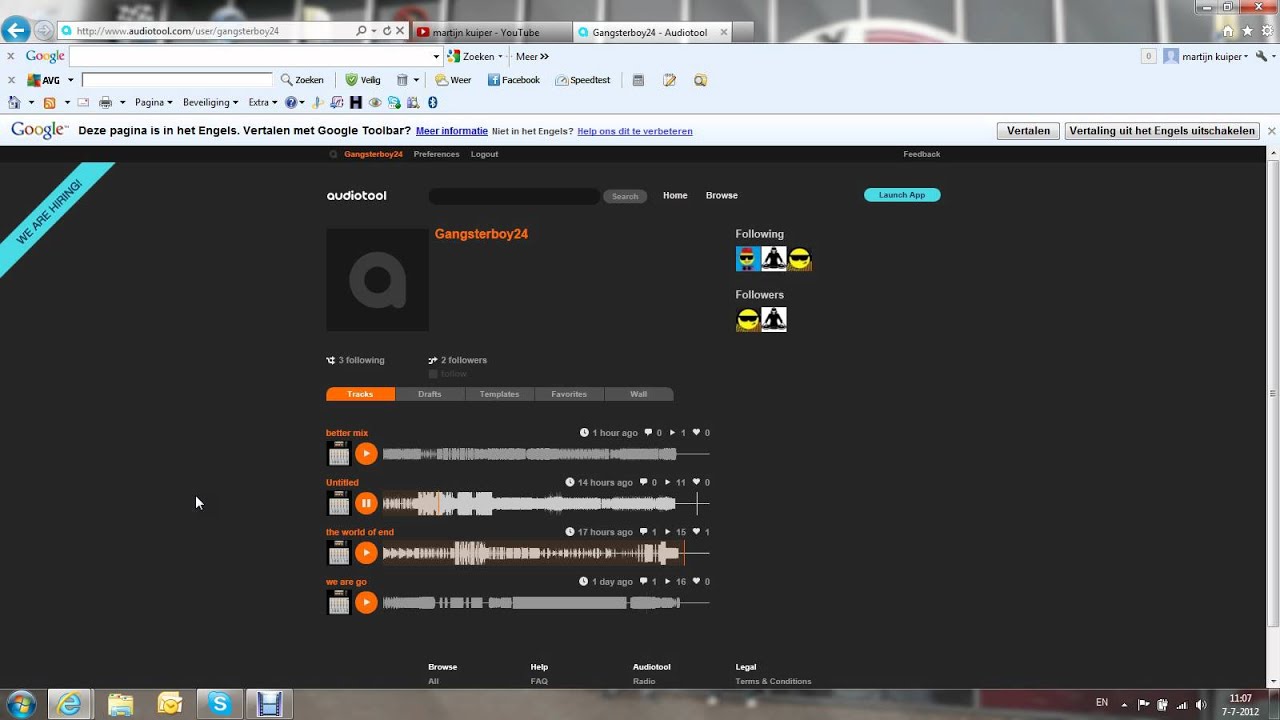Click the printer icon in command bar
The height and width of the screenshot is (720, 1280).
tap(105, 102)
